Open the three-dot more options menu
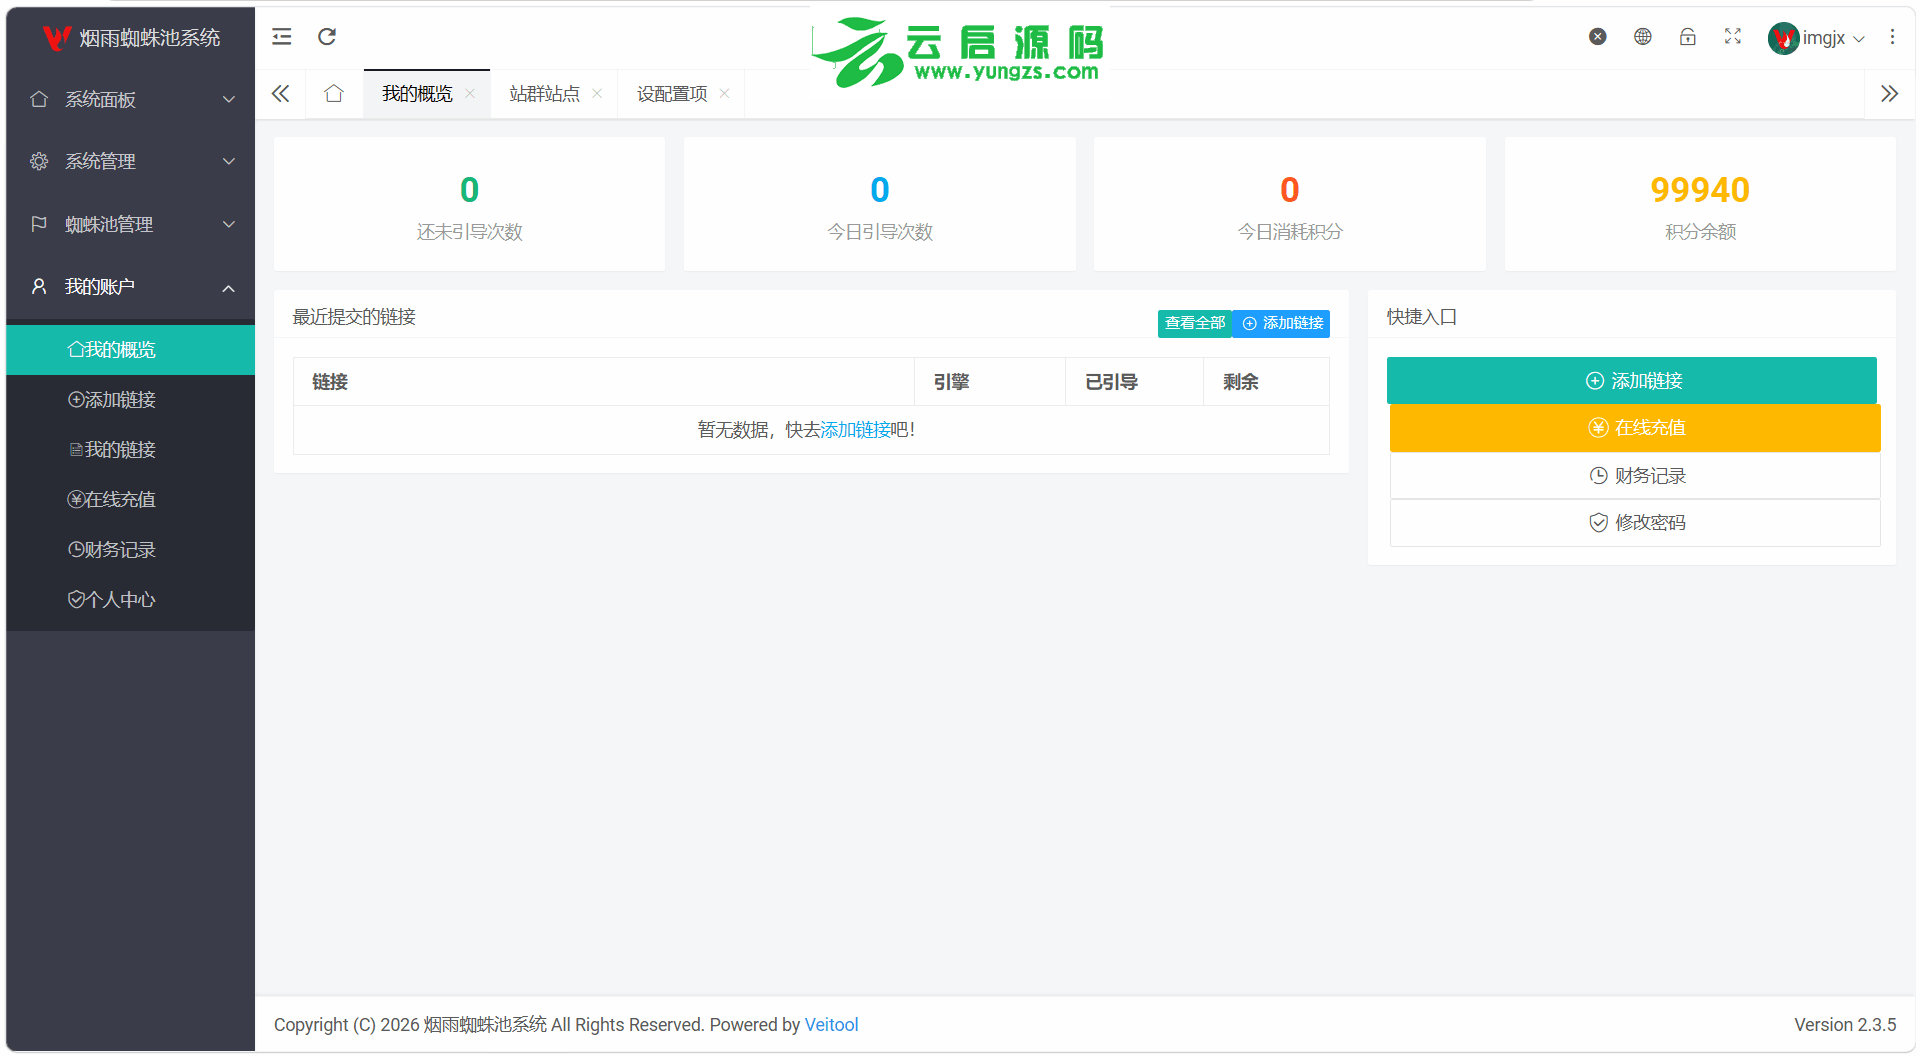Screen dimensions: 1920x1056 point(1892,37)
